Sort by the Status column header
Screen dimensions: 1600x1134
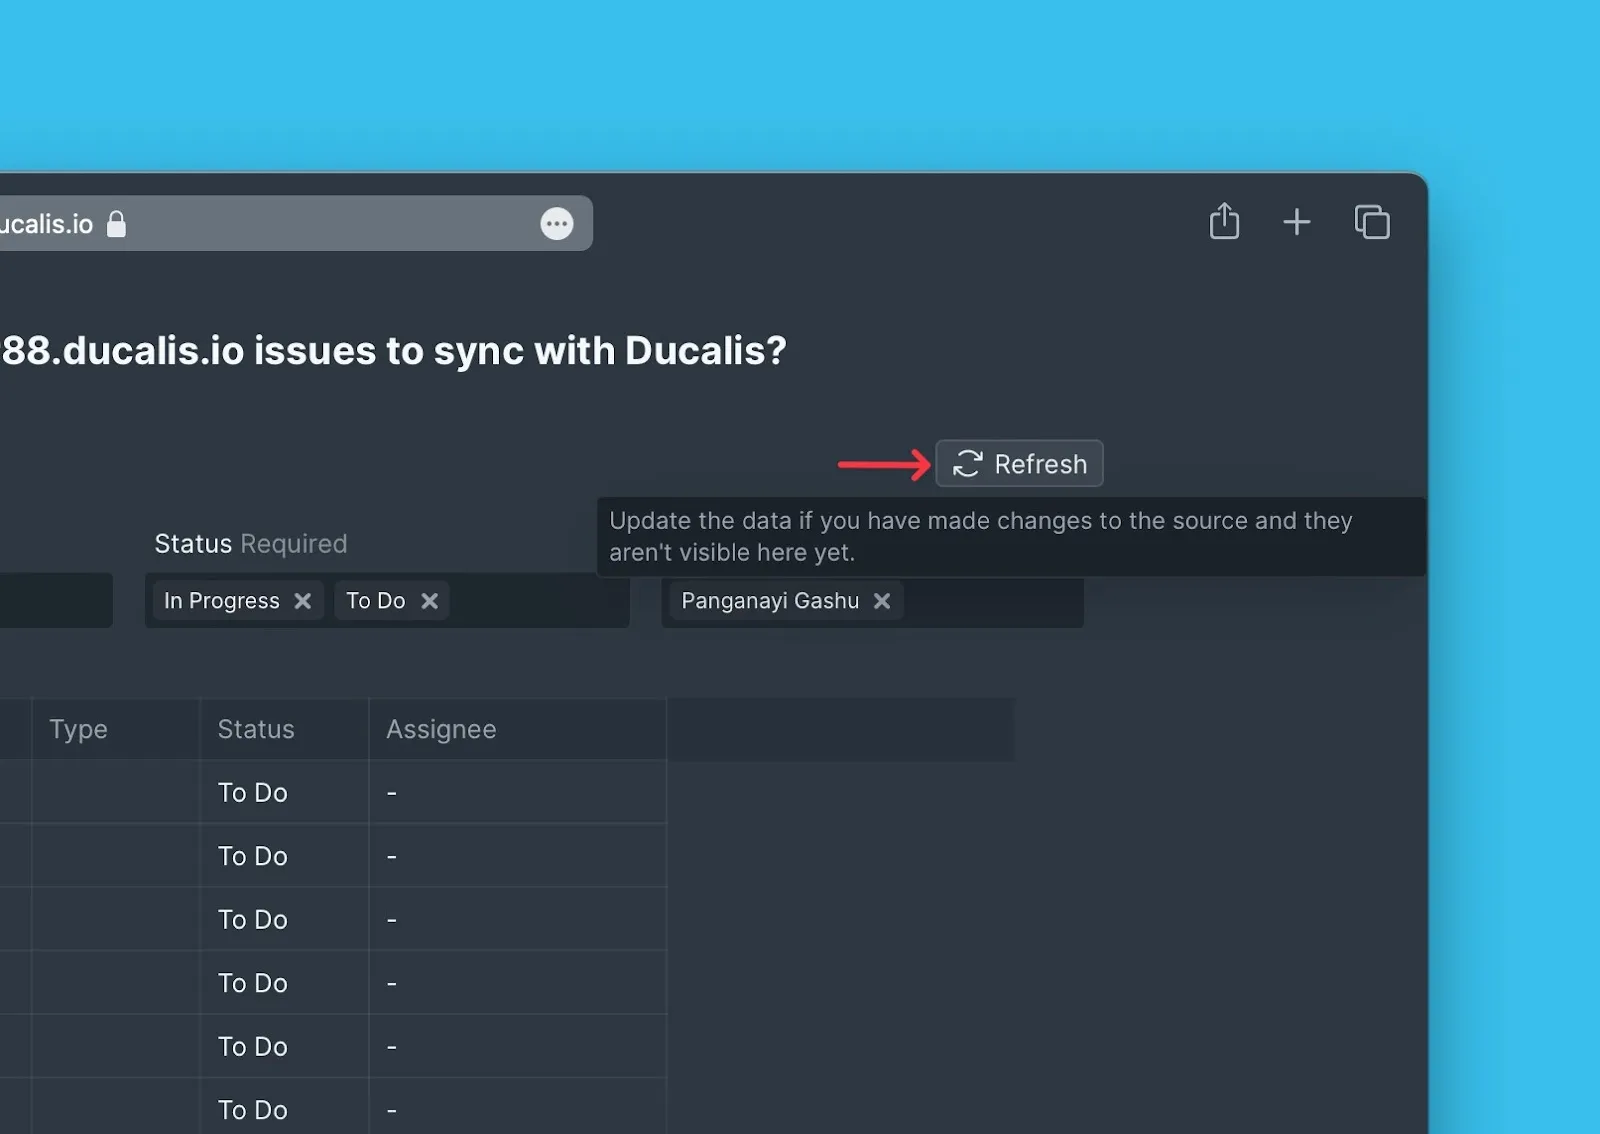point(256,729)
